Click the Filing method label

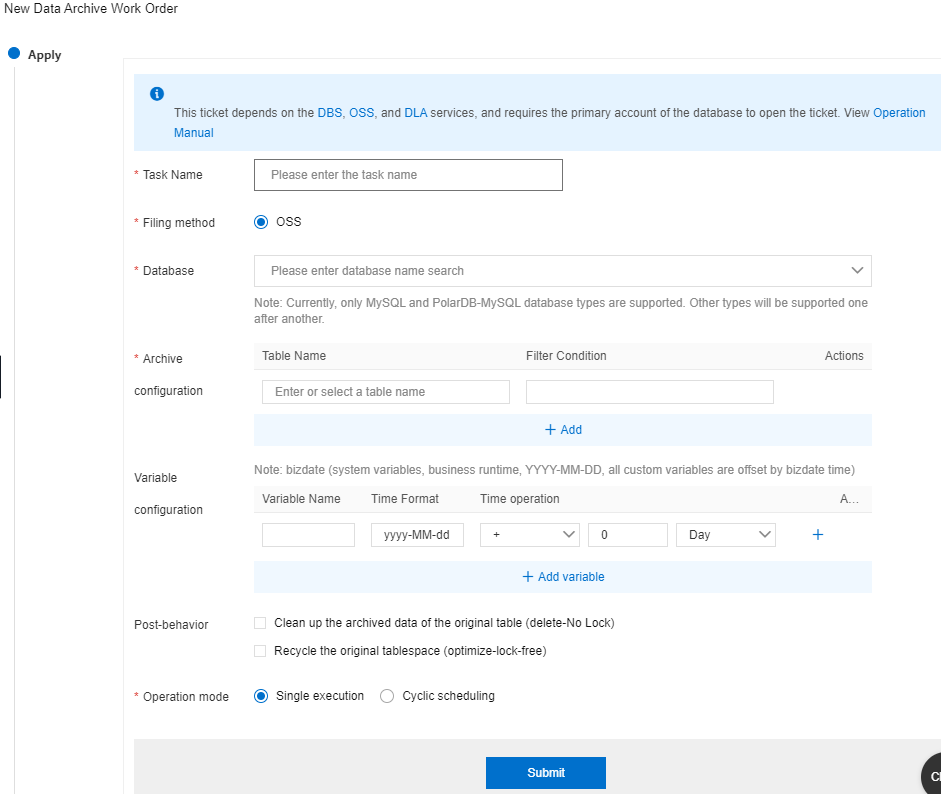click(178, 223)
